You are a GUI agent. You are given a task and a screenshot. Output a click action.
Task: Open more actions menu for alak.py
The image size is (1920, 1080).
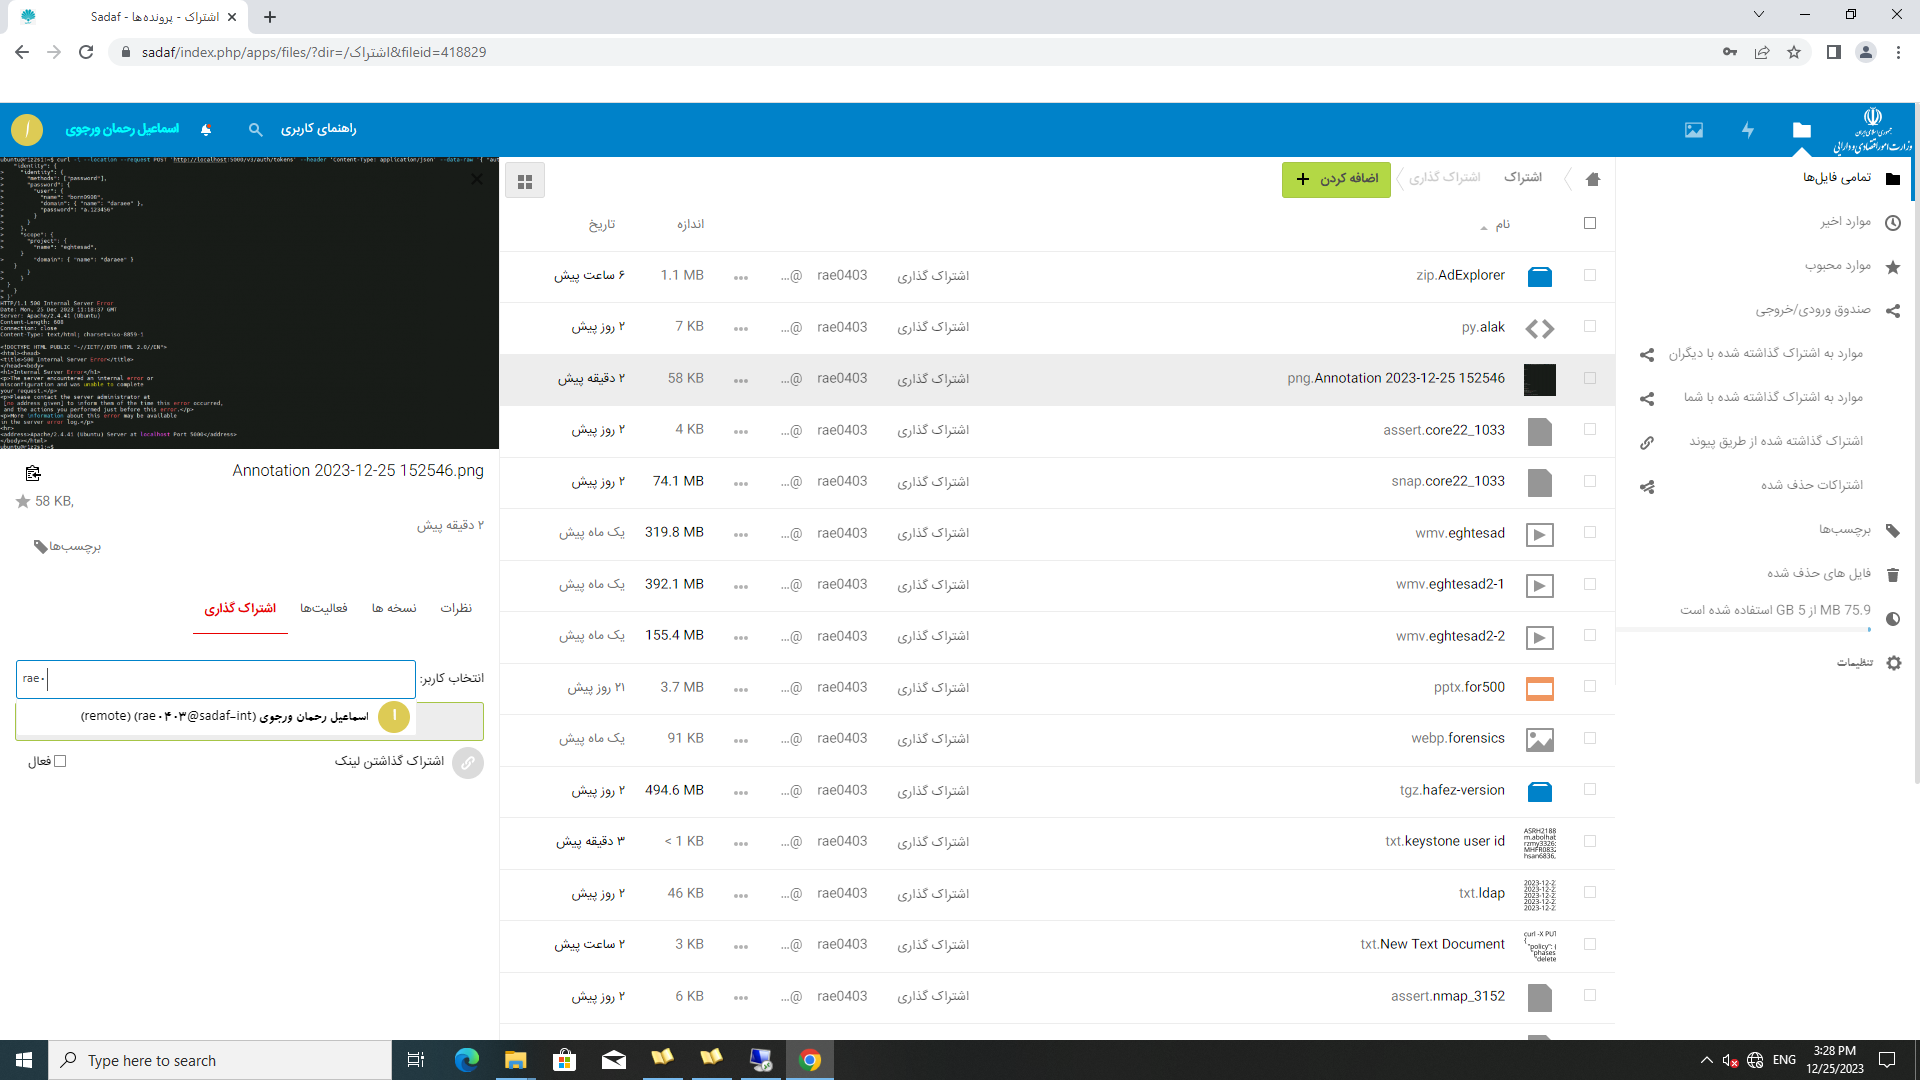coord(741,328)
